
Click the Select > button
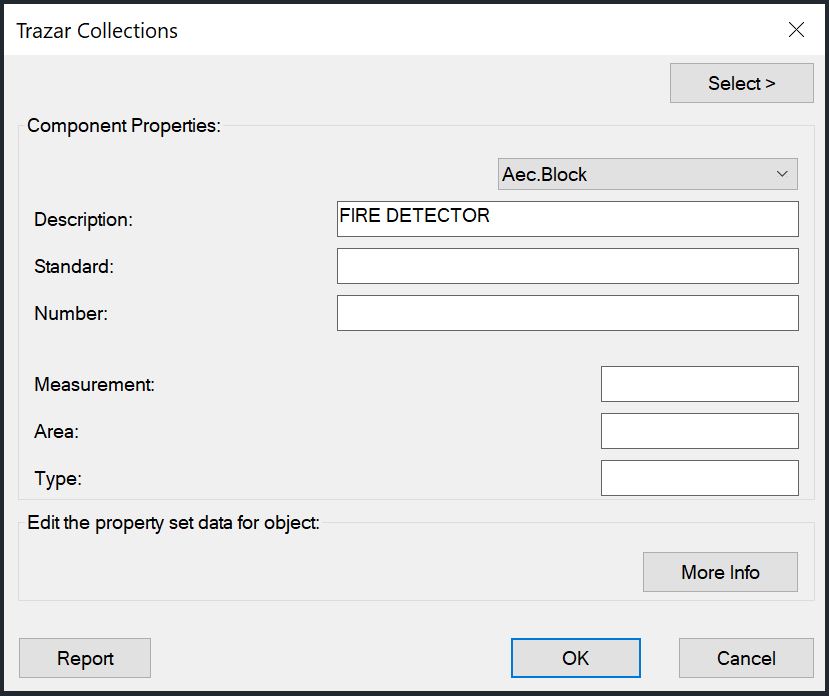(741, 83)
